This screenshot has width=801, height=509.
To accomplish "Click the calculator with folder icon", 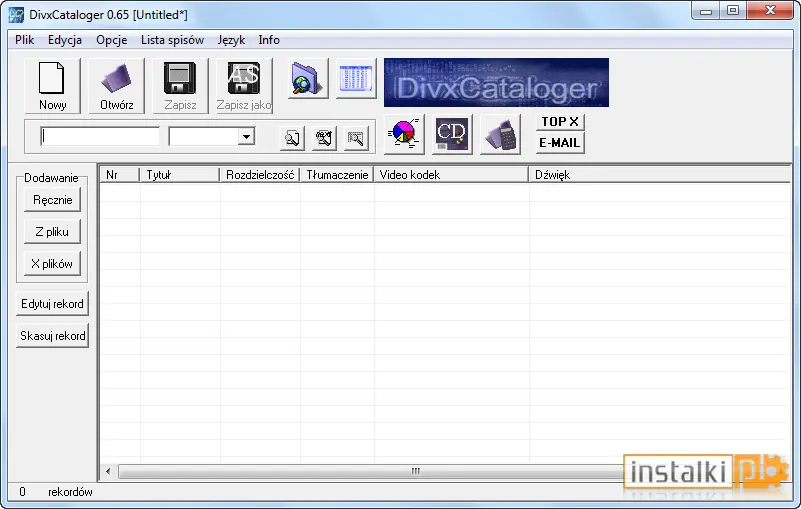I will tap(501, 134).
